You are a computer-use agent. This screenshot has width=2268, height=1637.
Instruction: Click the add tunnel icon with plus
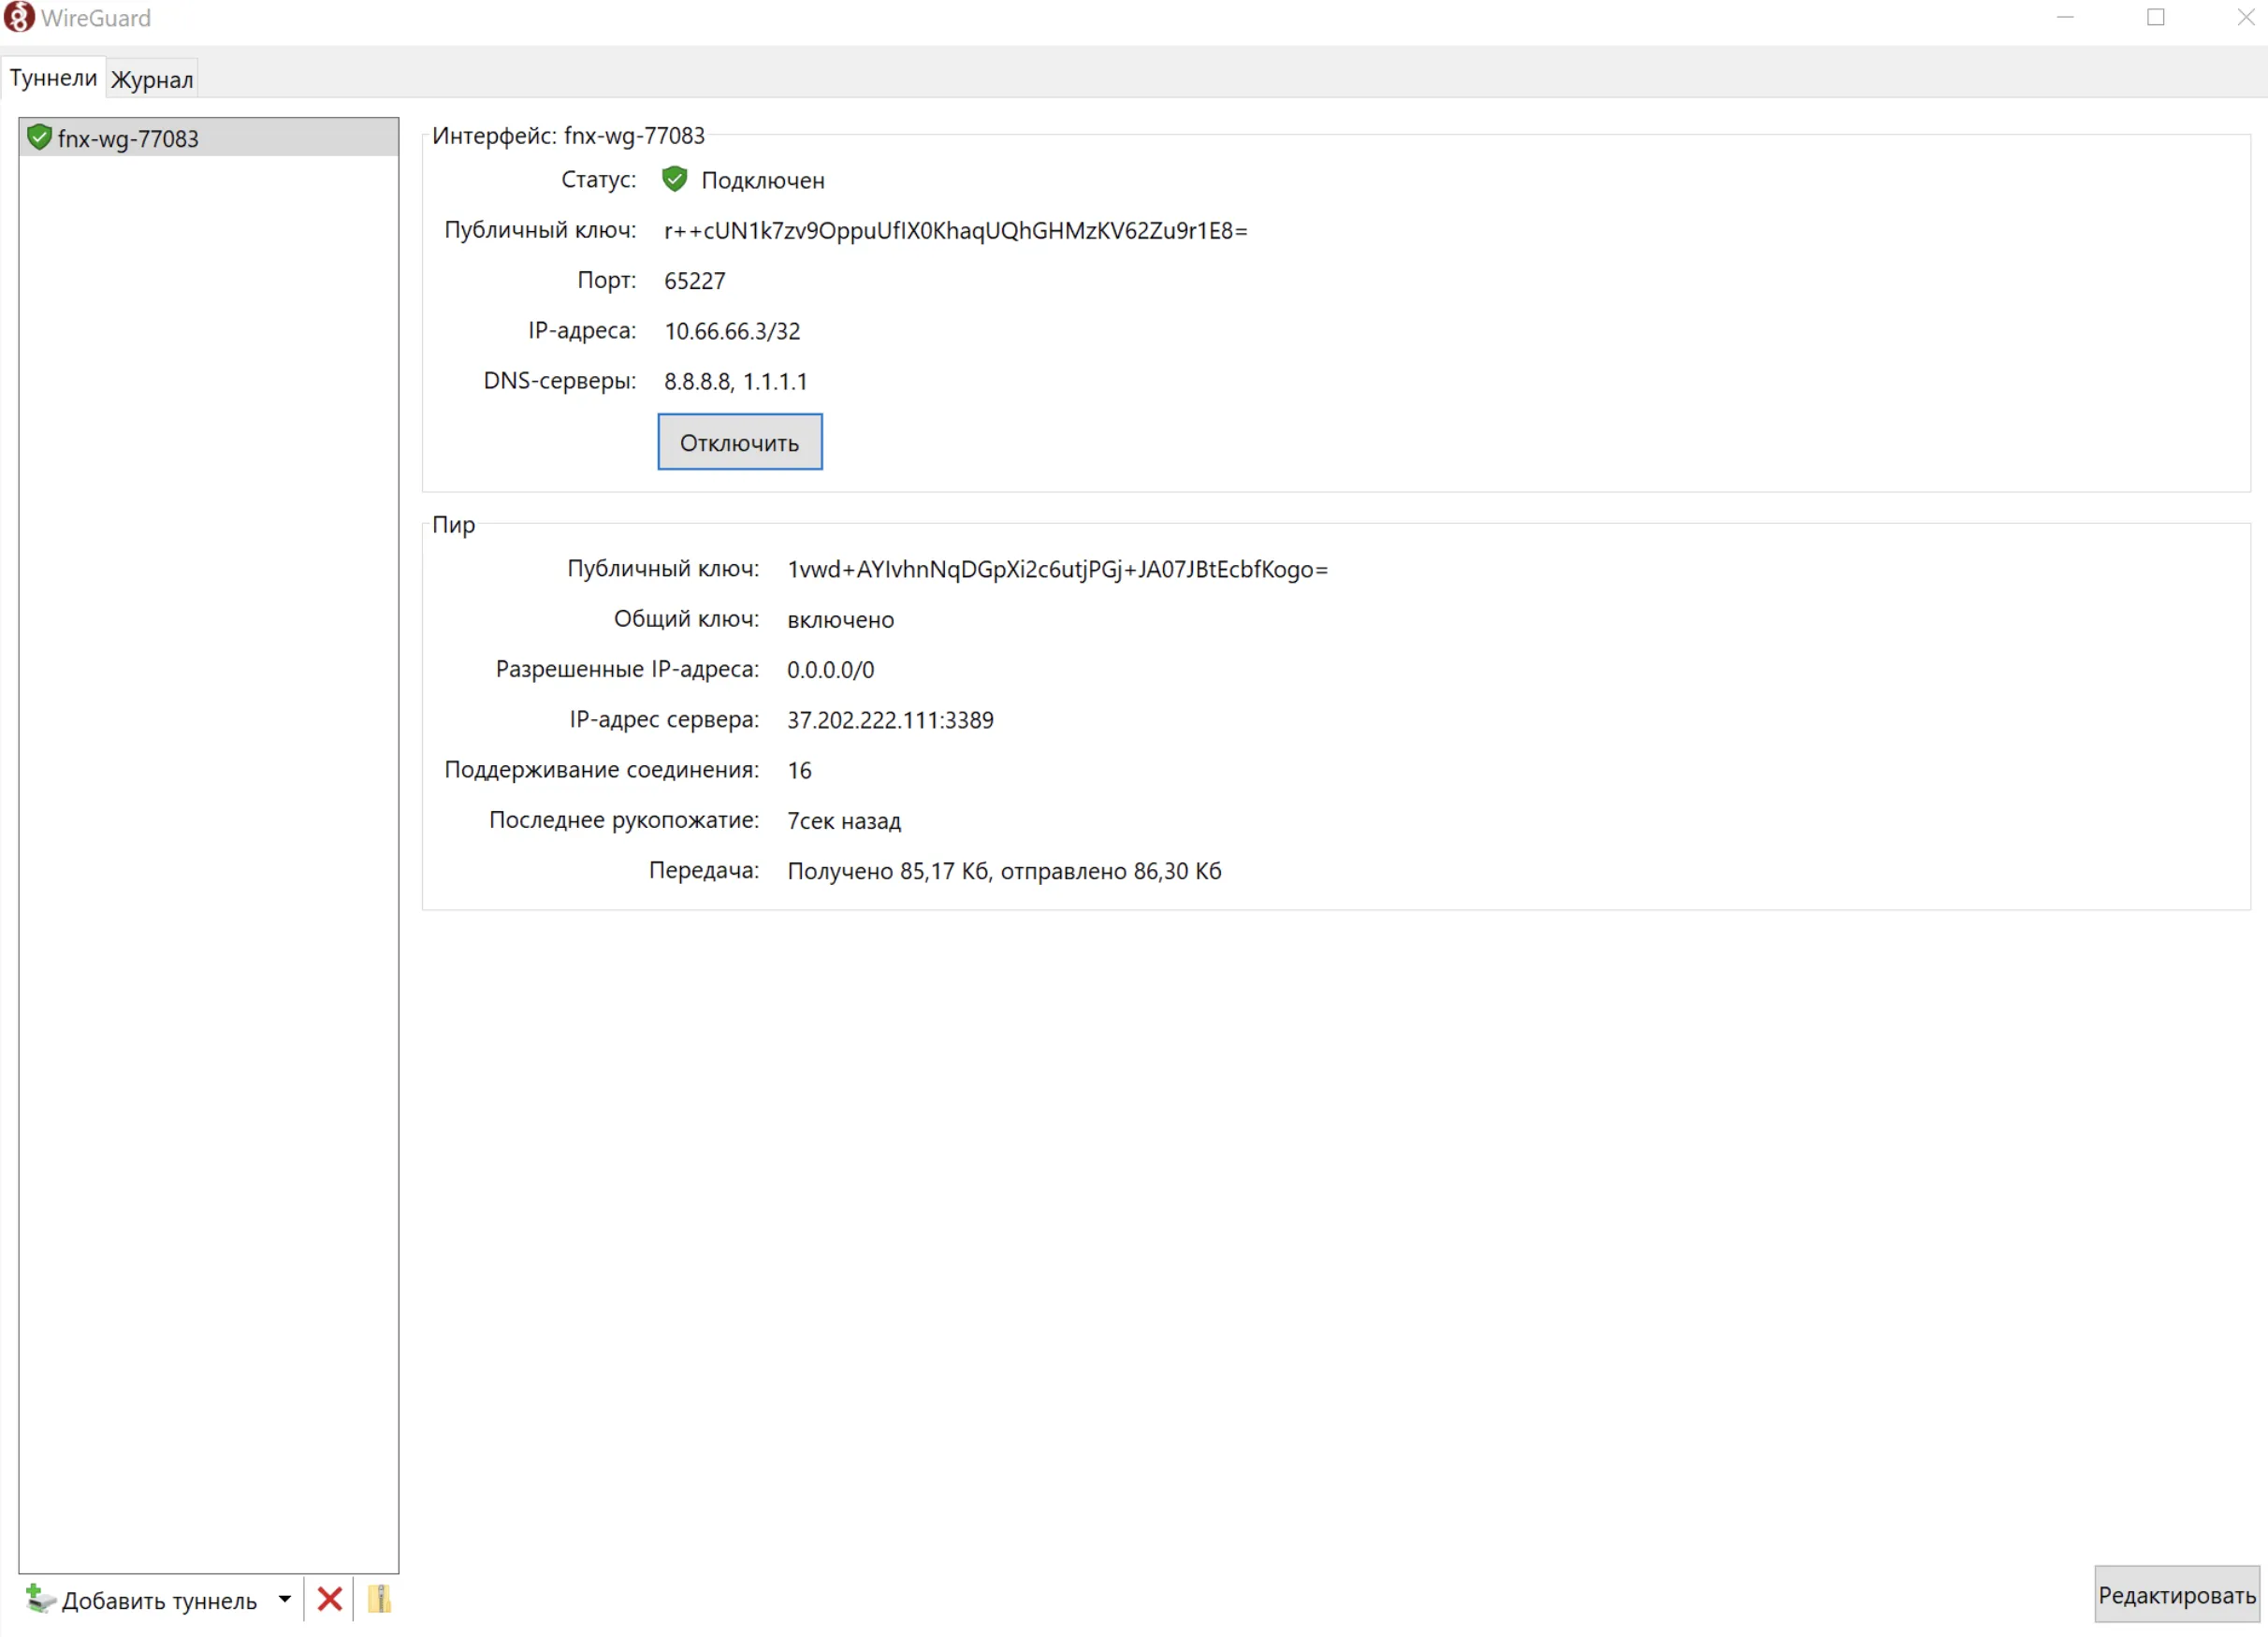coord(40,1598)
